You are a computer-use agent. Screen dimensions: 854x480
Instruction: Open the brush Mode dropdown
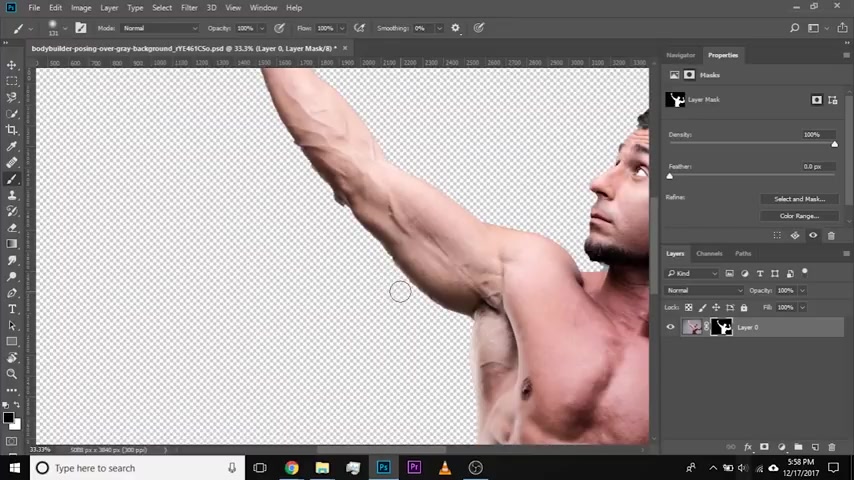160,28
